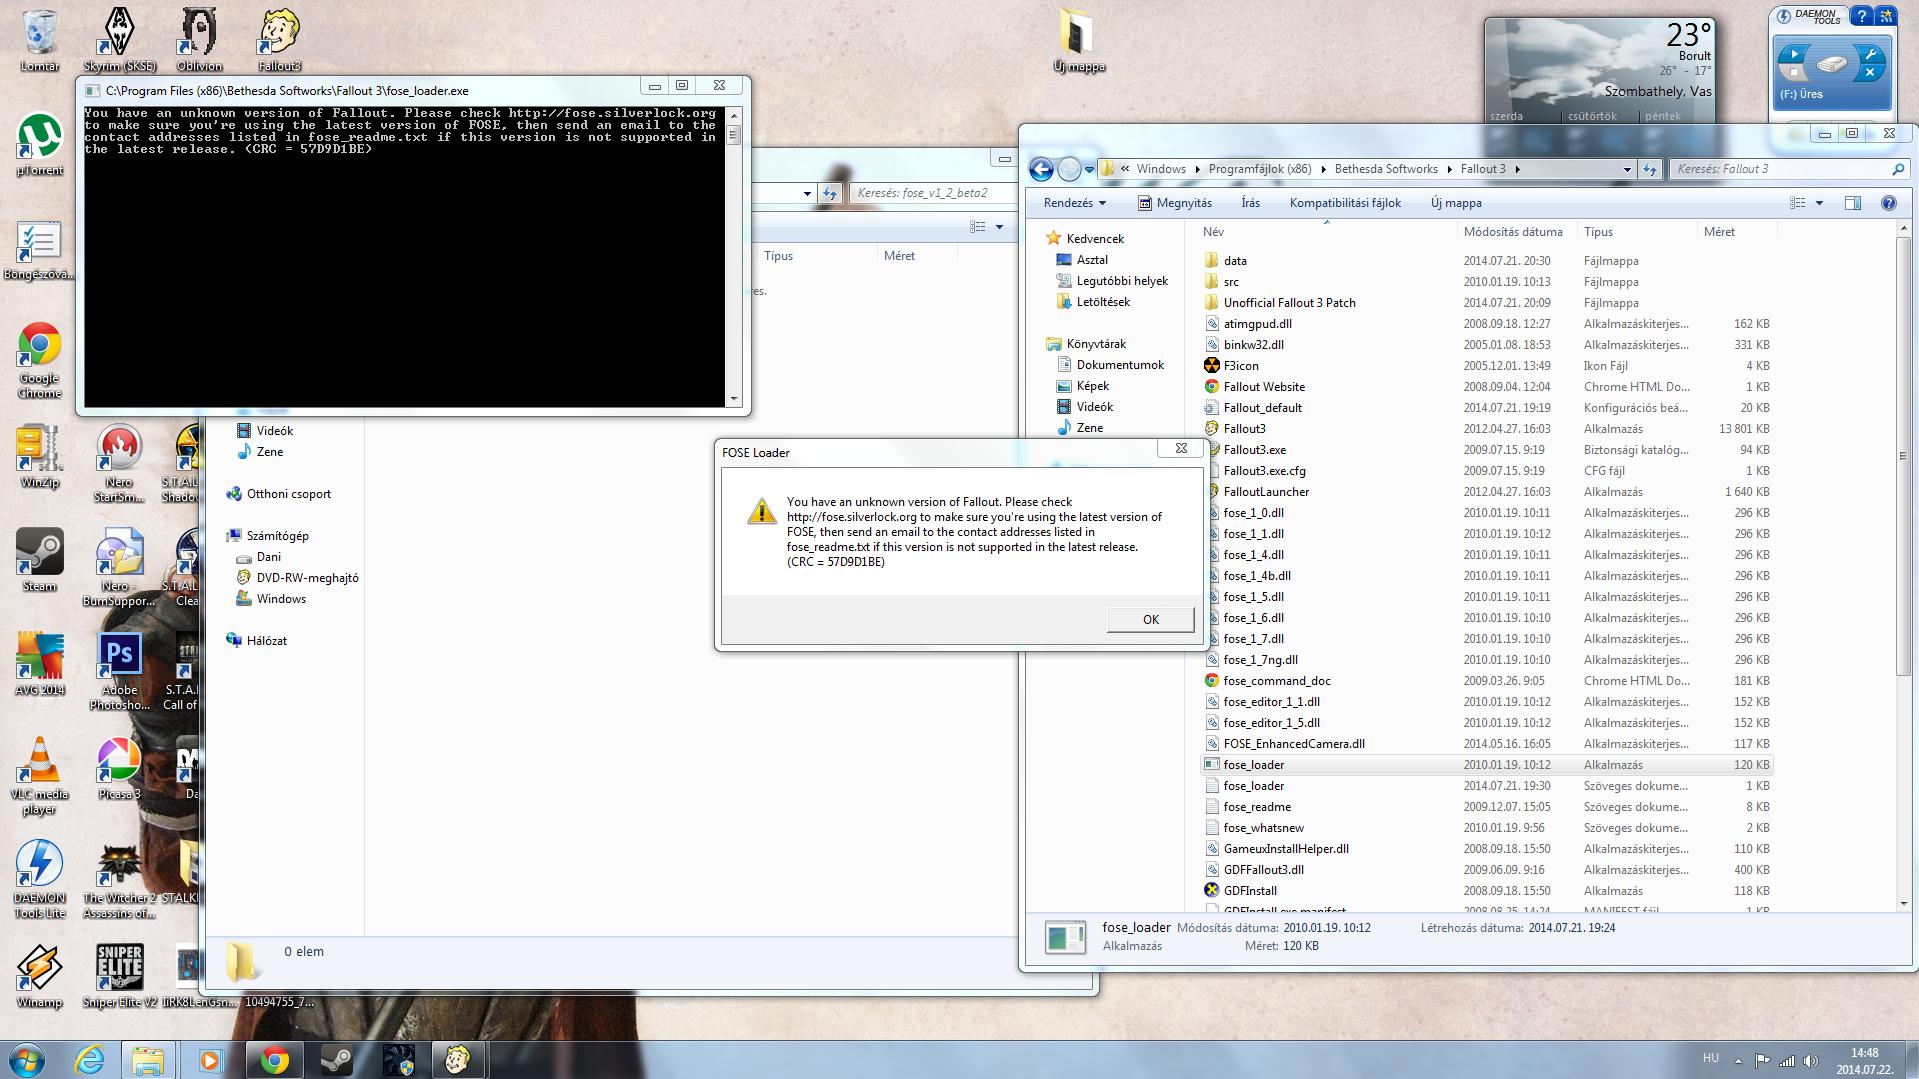Click Új mappa toolbar button
Viewport: 1919px width, 1079px height.
(1456, 203)
